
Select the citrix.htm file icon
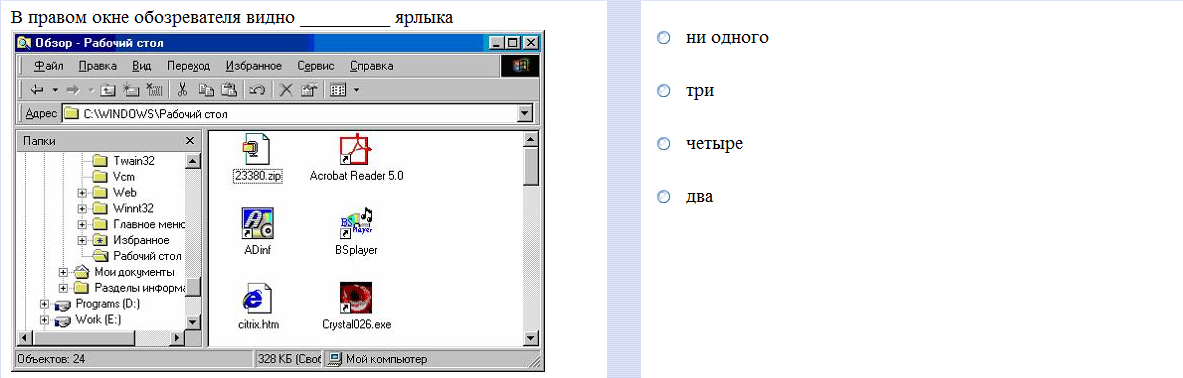[257, 299]
